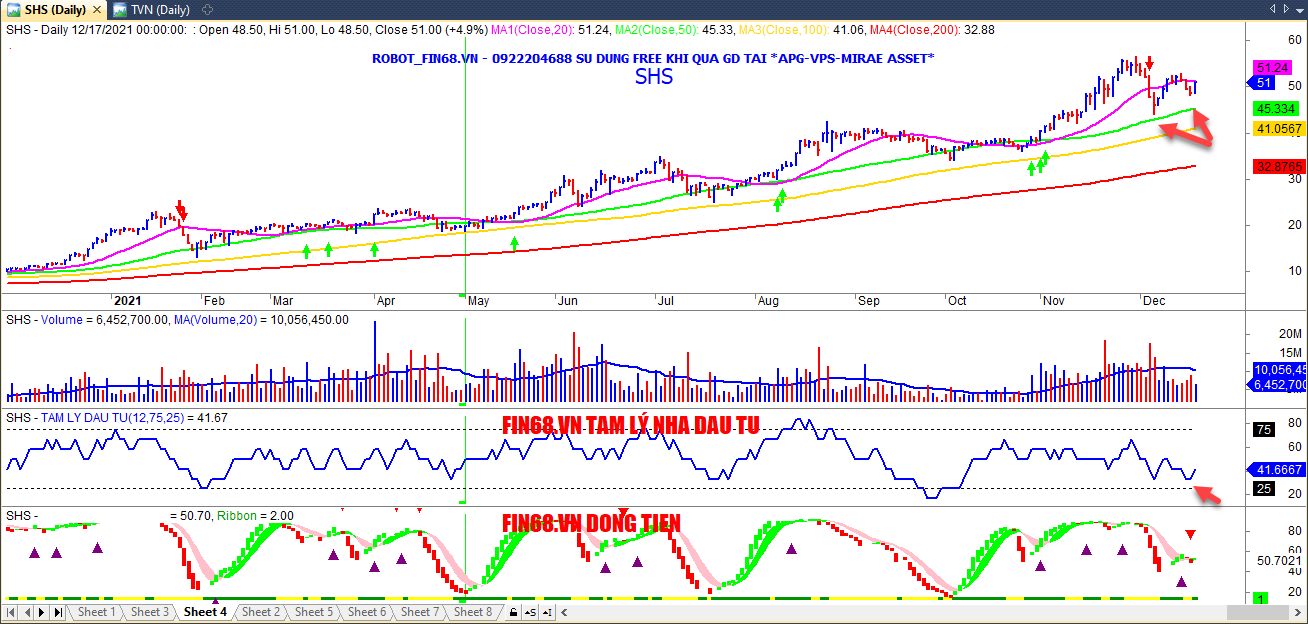Go to the previous sheet tab
Image resolution: width=1308 pixels, height=624 pixels.
28,612
